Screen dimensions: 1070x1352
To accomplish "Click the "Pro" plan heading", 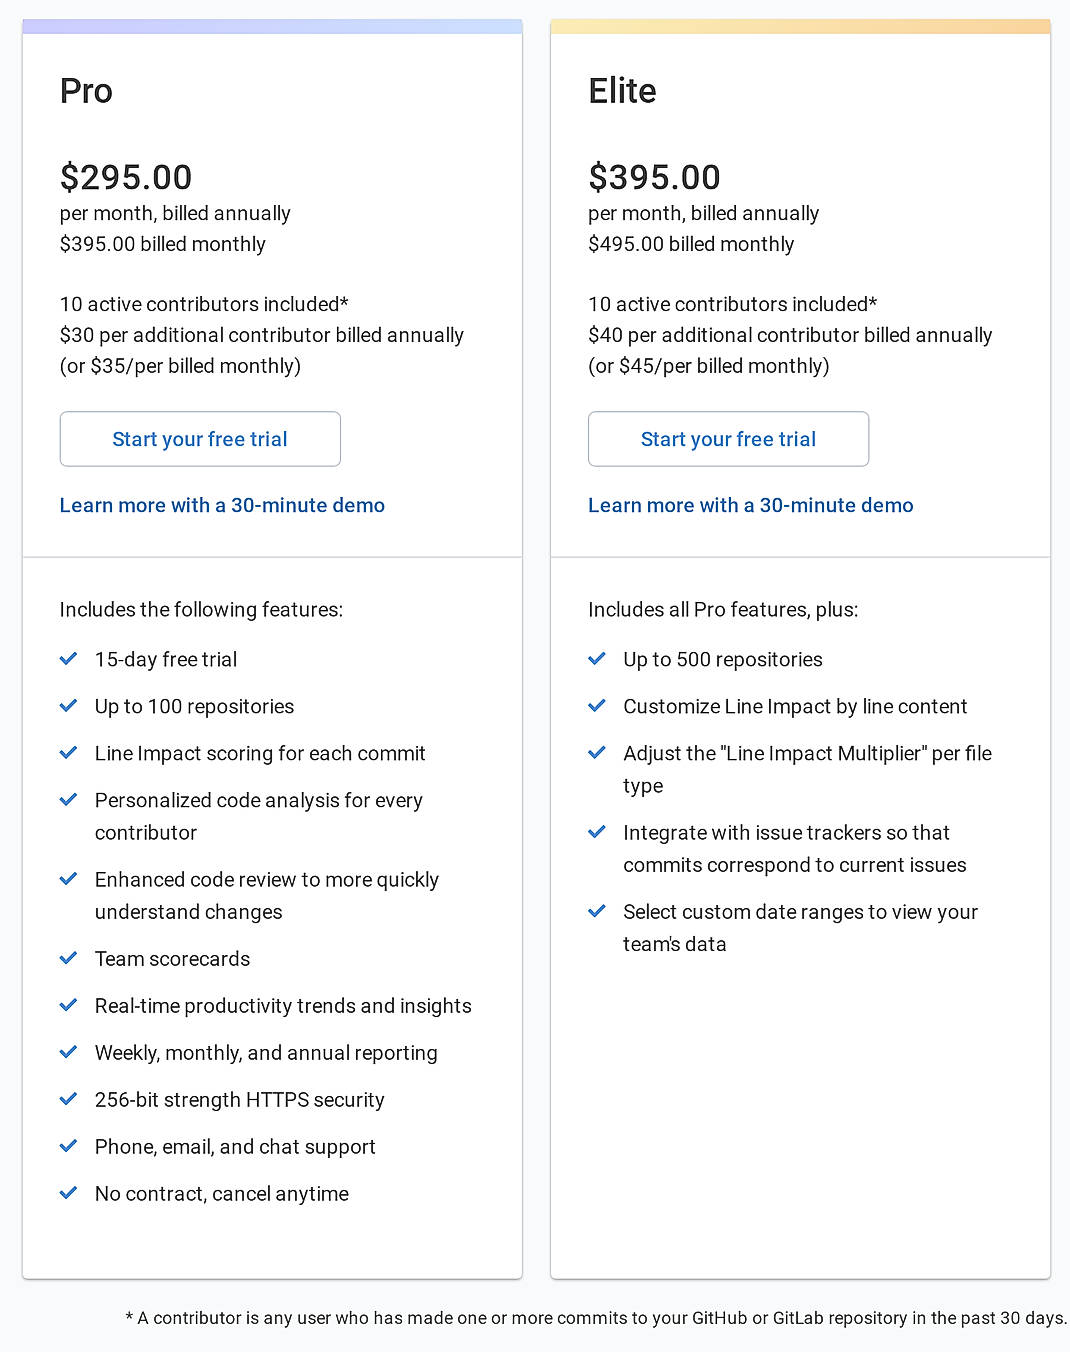I will click(x=86, y=91).
